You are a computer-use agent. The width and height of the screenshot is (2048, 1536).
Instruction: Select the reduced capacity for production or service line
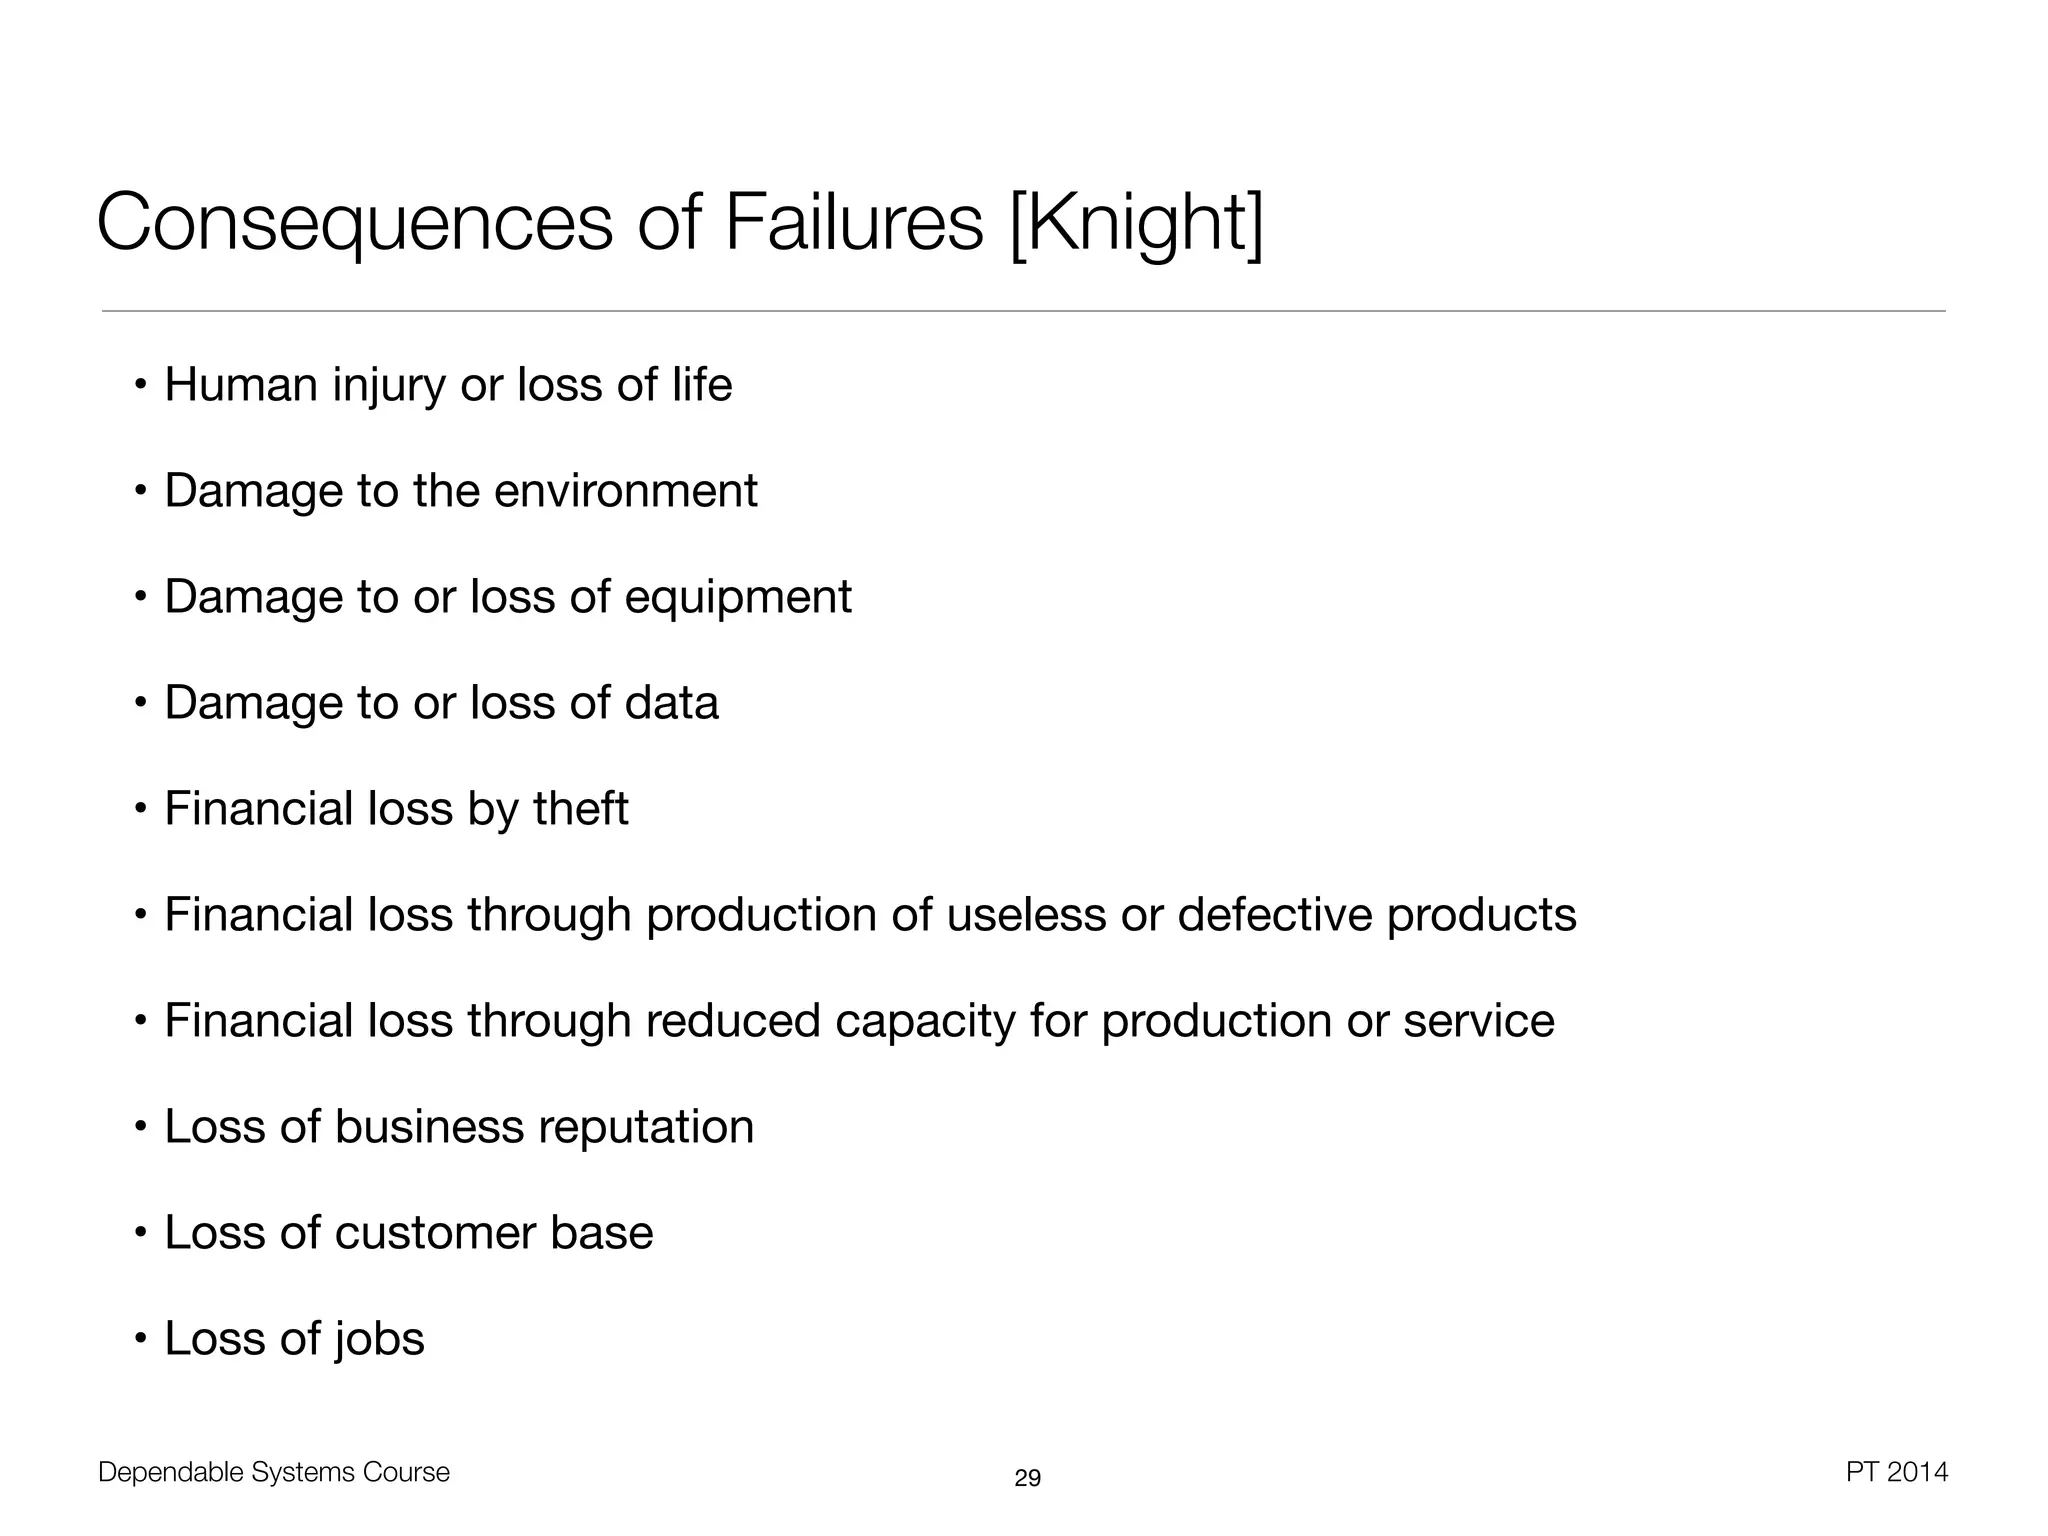click(859, 1021)
